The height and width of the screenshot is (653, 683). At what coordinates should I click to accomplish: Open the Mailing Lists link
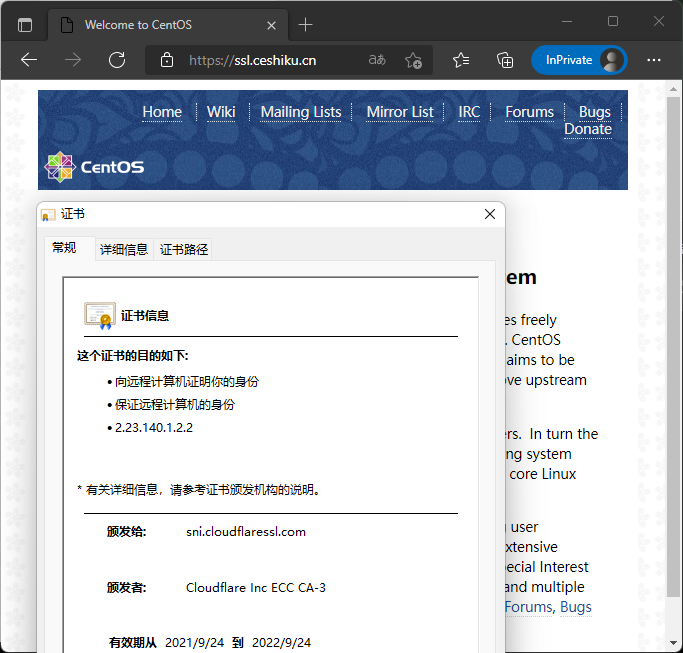point(301,112)
